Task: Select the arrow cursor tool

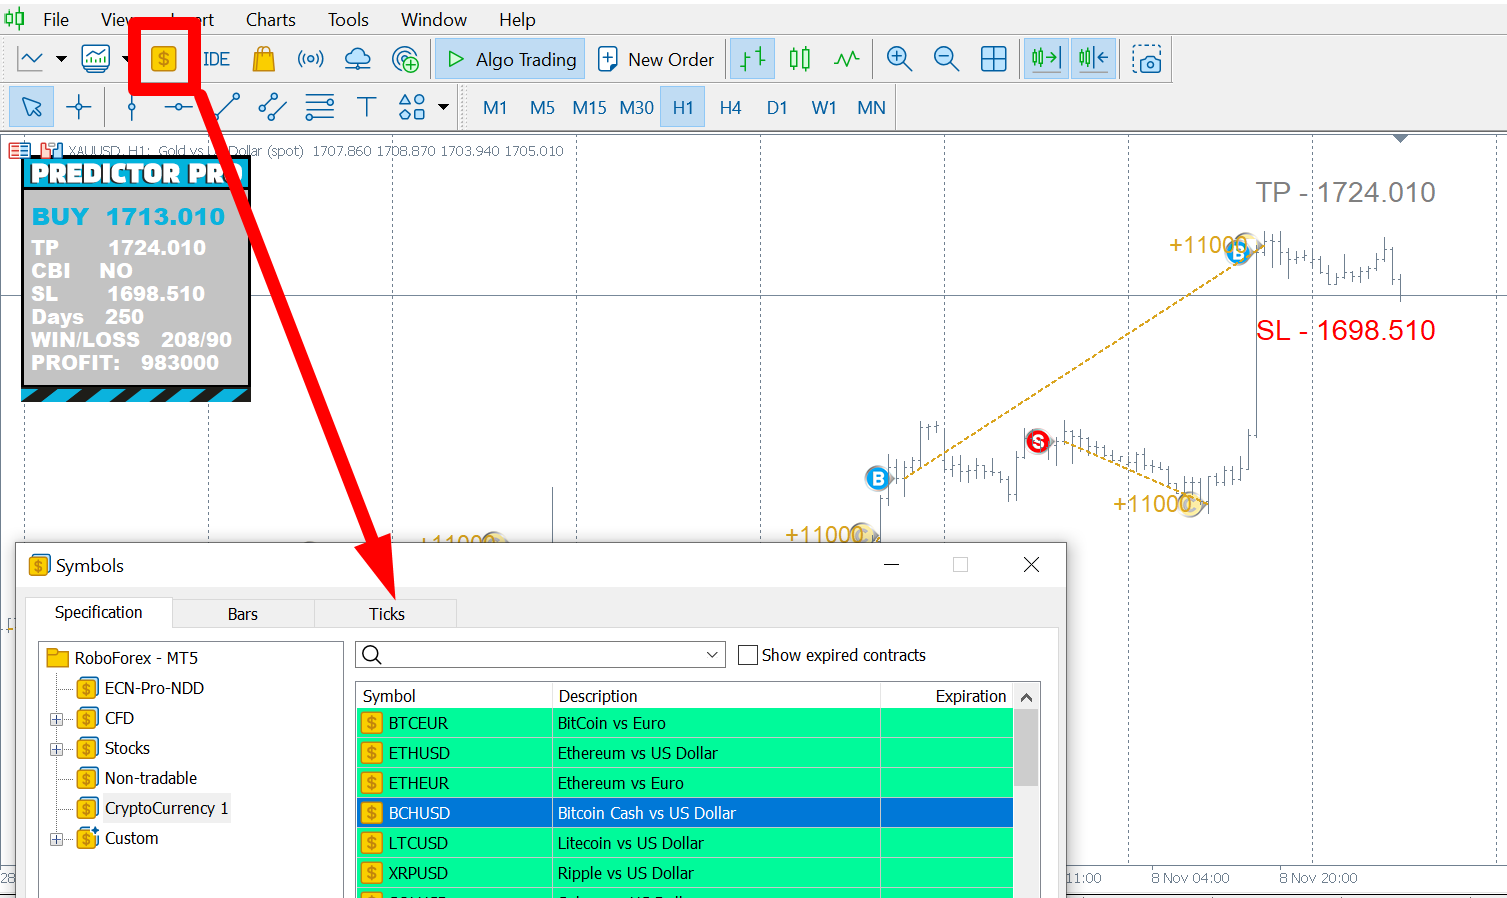Action: 32,107
